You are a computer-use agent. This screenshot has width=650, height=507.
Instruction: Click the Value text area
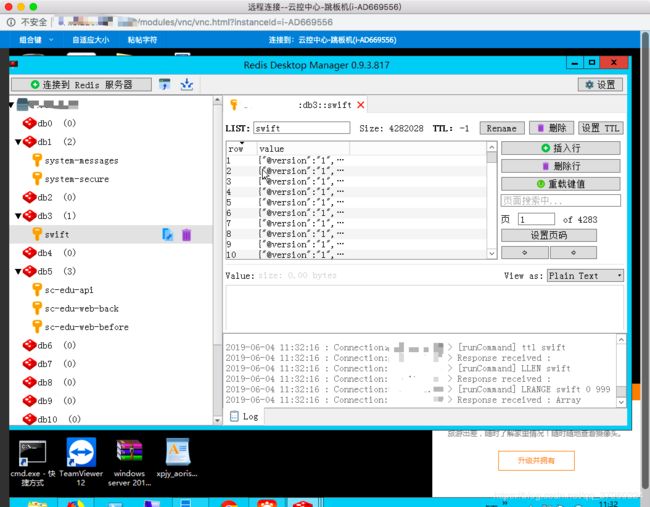[424, 308]
